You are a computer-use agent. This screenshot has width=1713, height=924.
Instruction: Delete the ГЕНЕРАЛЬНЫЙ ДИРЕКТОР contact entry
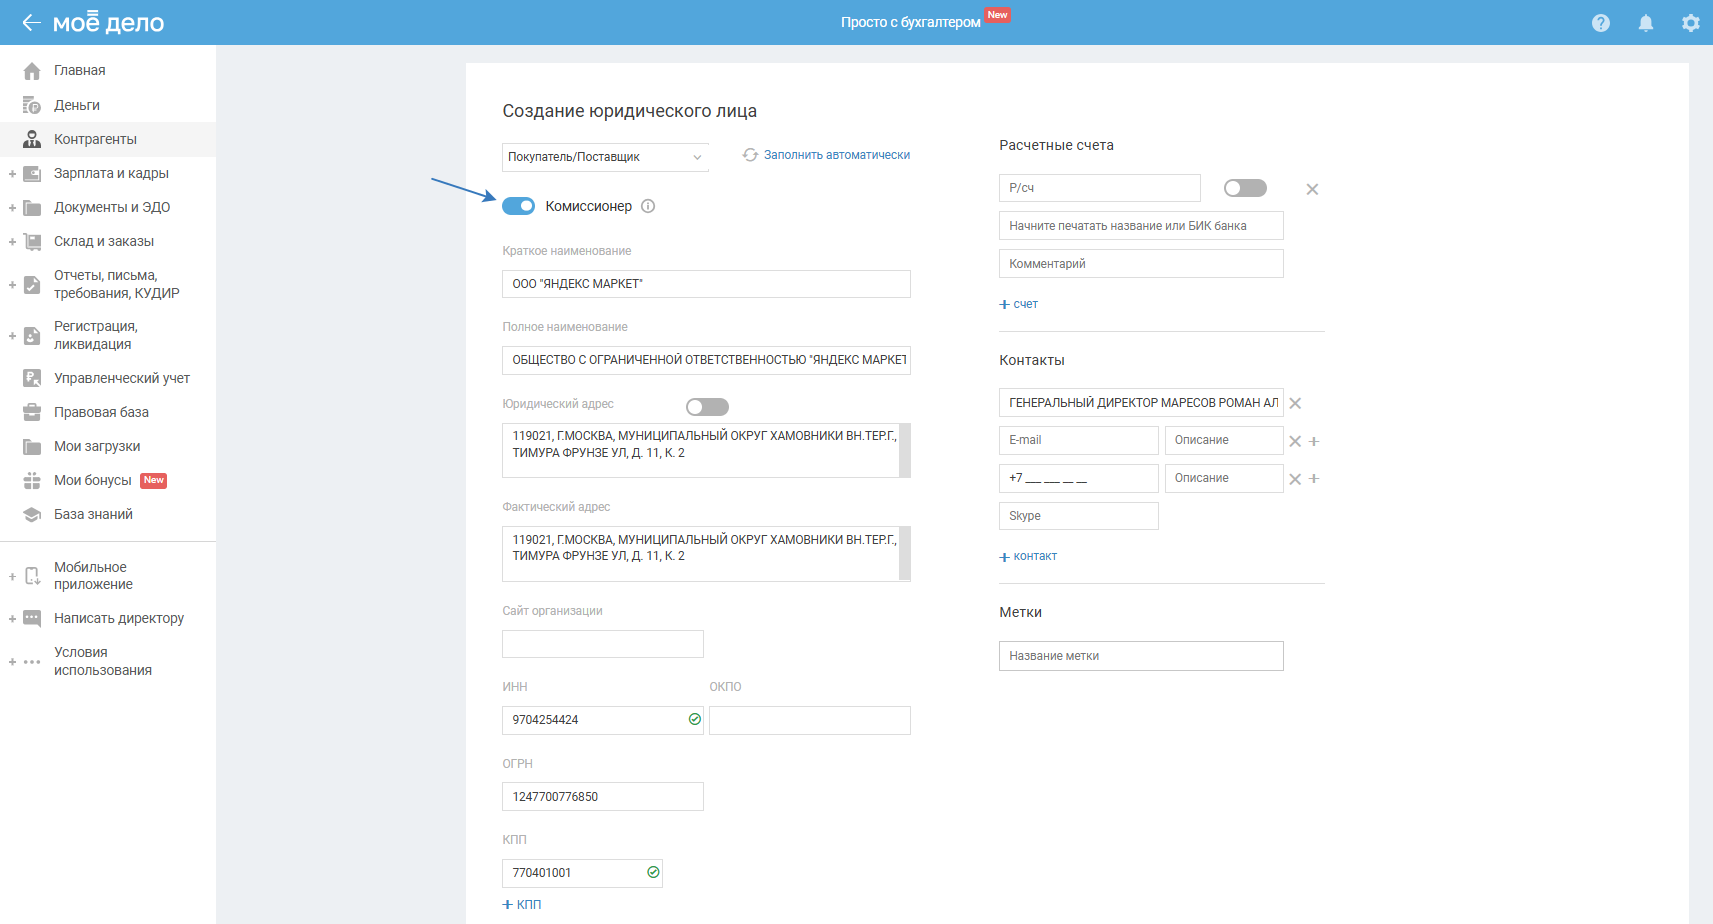click(1295, 403)
